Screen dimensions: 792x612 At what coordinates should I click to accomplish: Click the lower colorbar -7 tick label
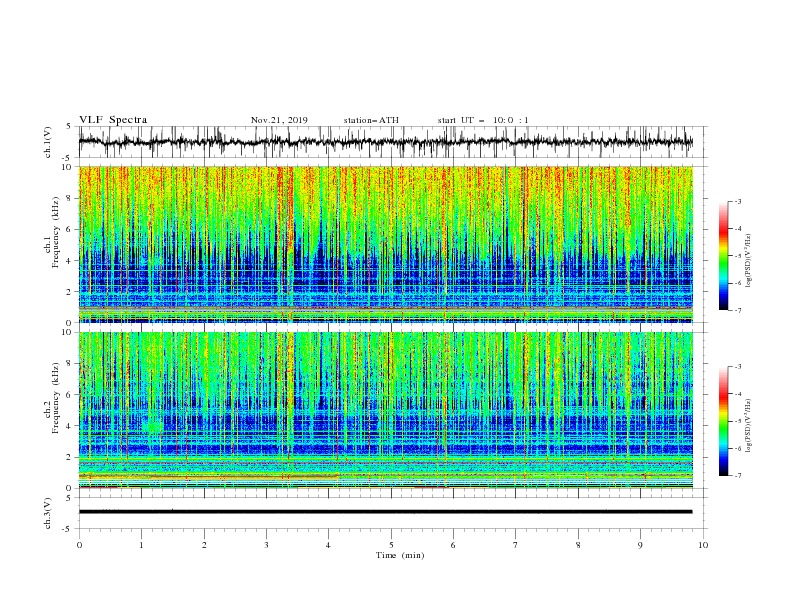click(x=737, y=476)
